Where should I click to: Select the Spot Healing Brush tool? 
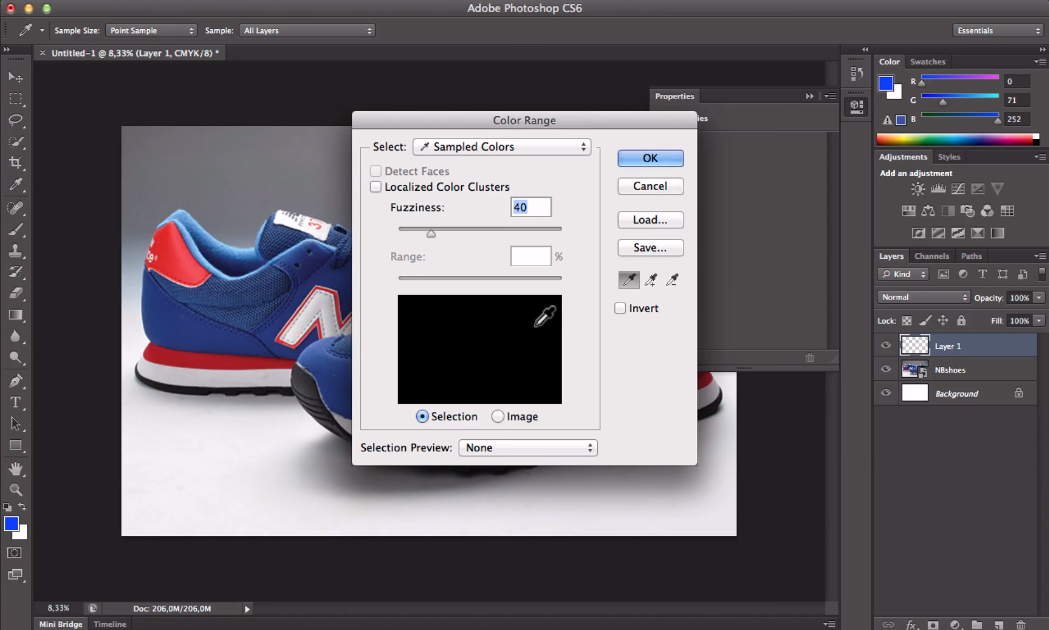click(15, 208)
